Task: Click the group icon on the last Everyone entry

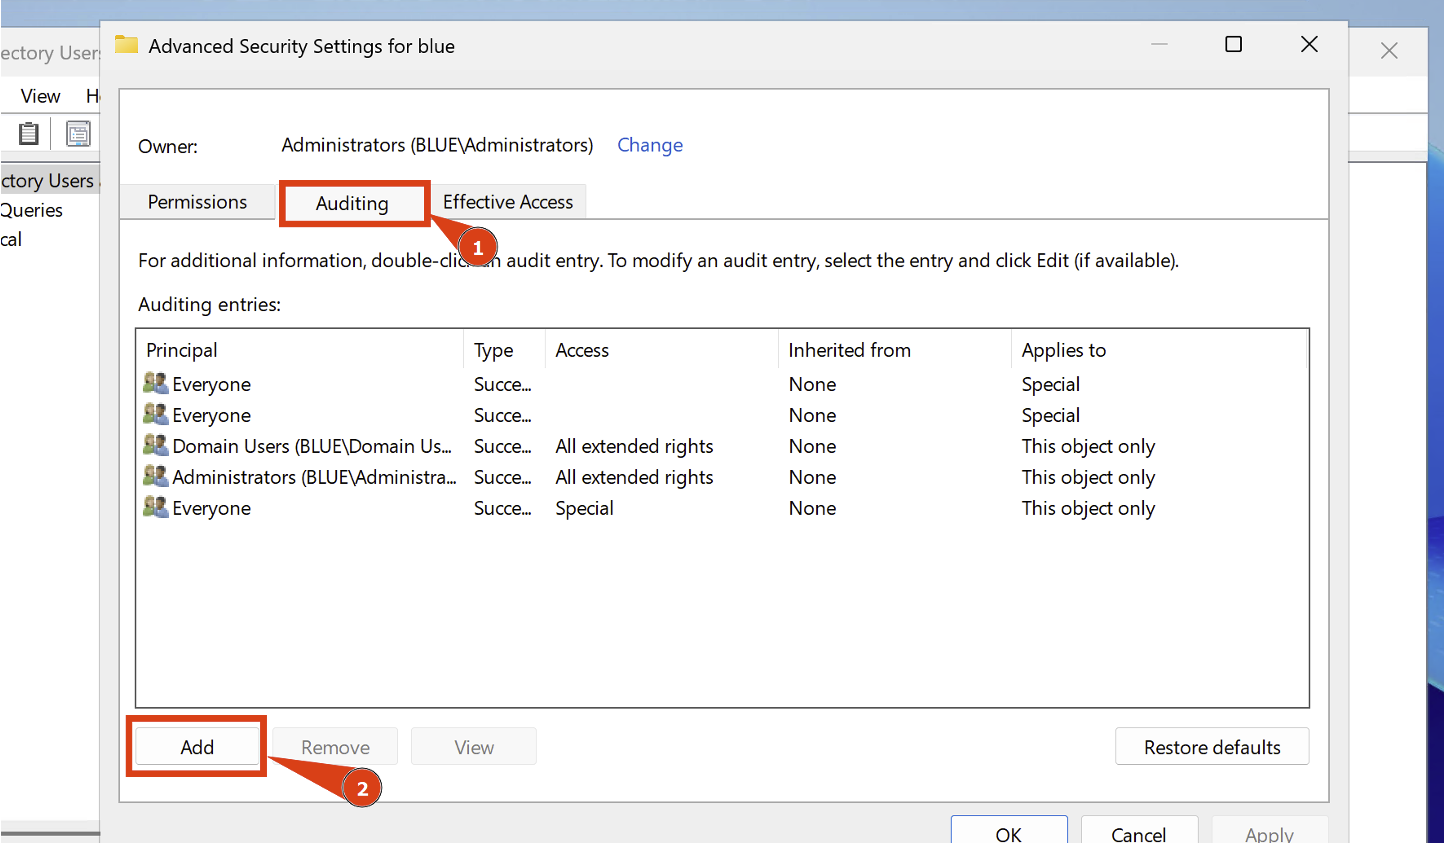Action: click(155, 508)
